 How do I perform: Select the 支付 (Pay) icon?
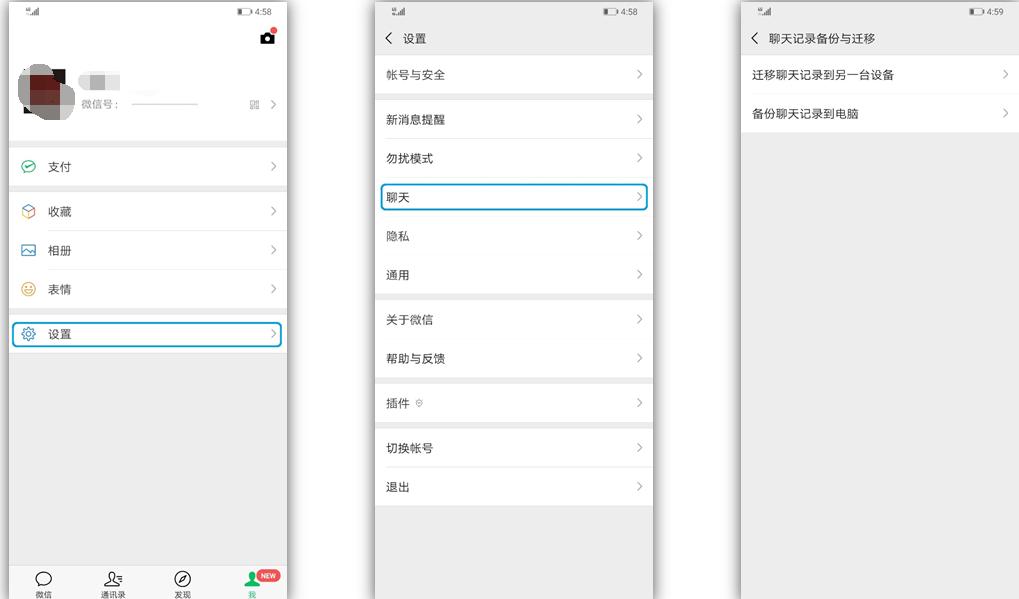29,166
